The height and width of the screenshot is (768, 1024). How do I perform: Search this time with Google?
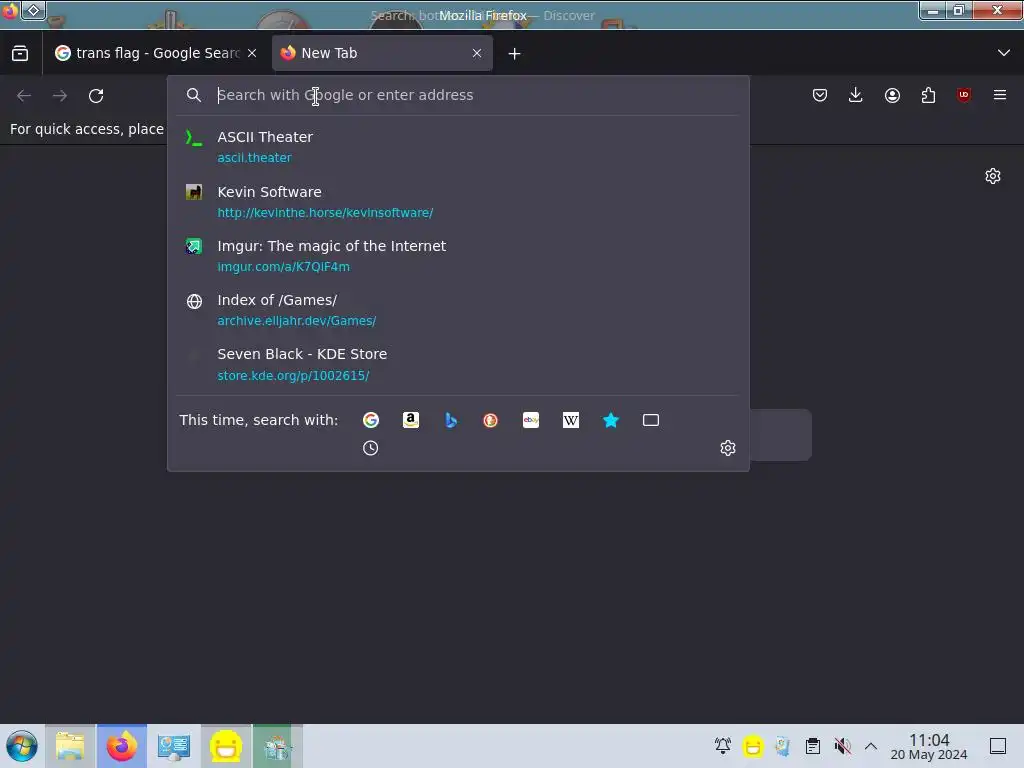[x=371, y=420]
